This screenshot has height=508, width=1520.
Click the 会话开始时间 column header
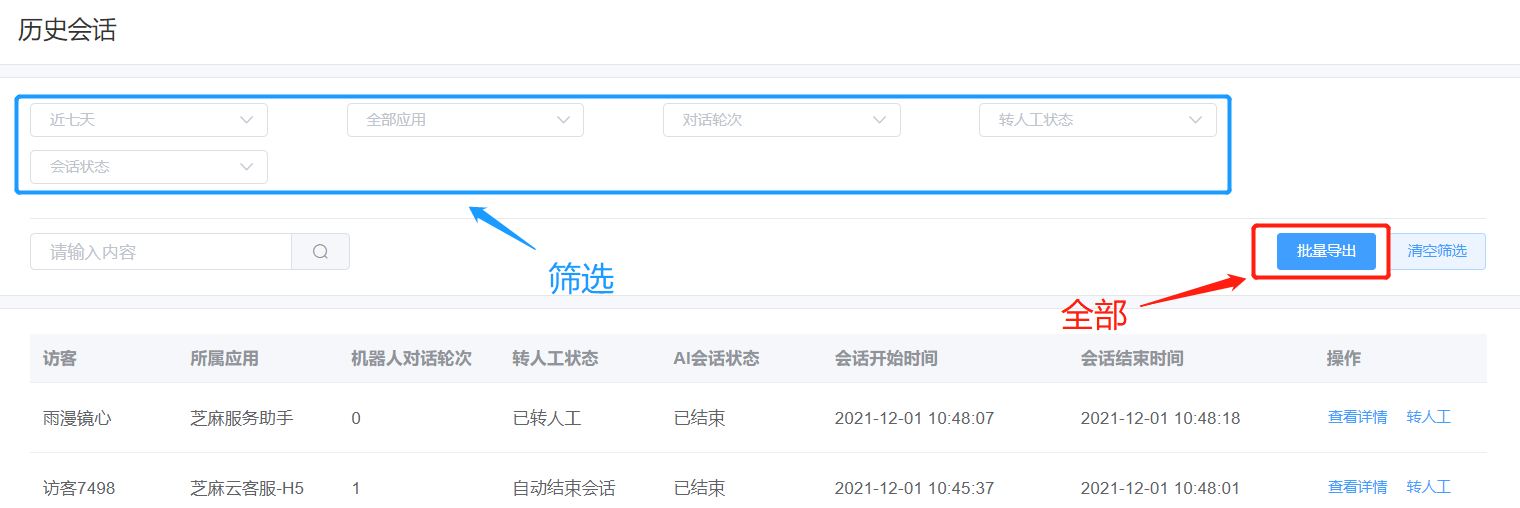(886, 358)
